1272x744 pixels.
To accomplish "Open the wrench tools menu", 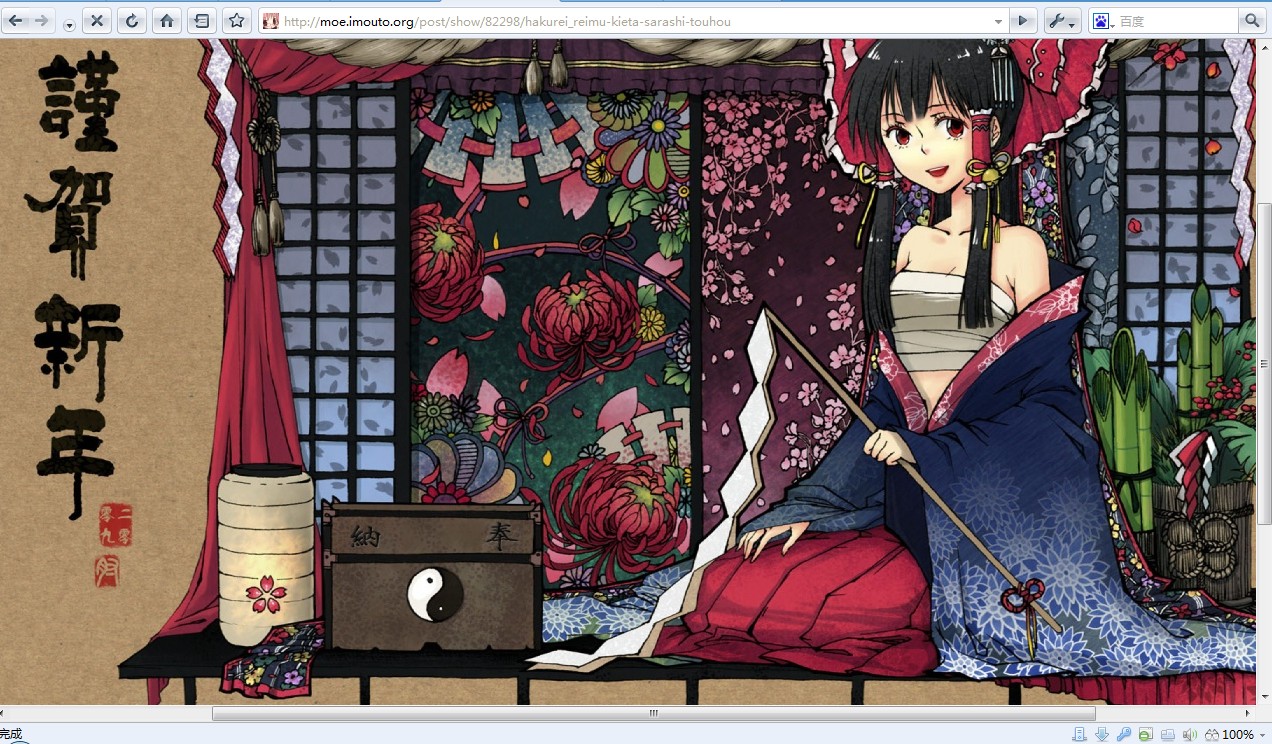I will [x=1061, y=21].
